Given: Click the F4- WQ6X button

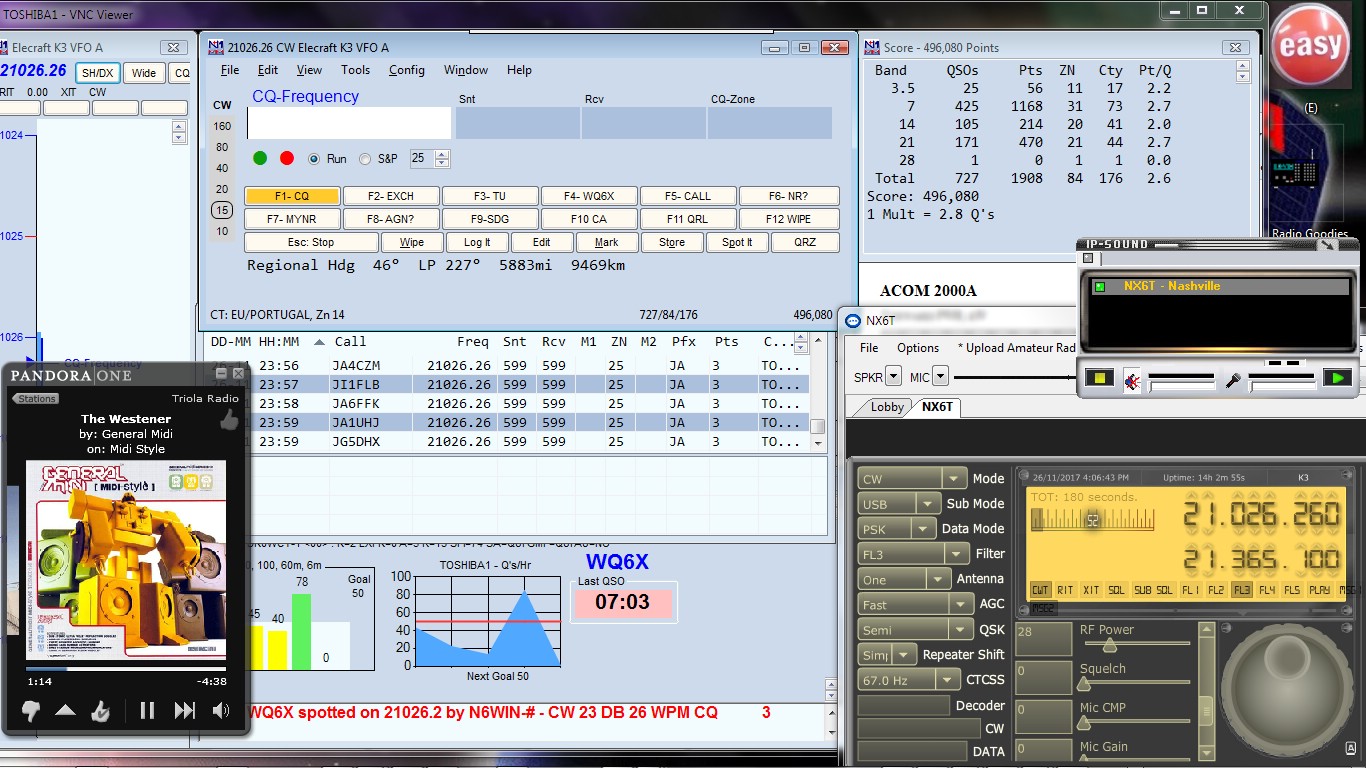Looking at the screenshot, I should [588, 196].
